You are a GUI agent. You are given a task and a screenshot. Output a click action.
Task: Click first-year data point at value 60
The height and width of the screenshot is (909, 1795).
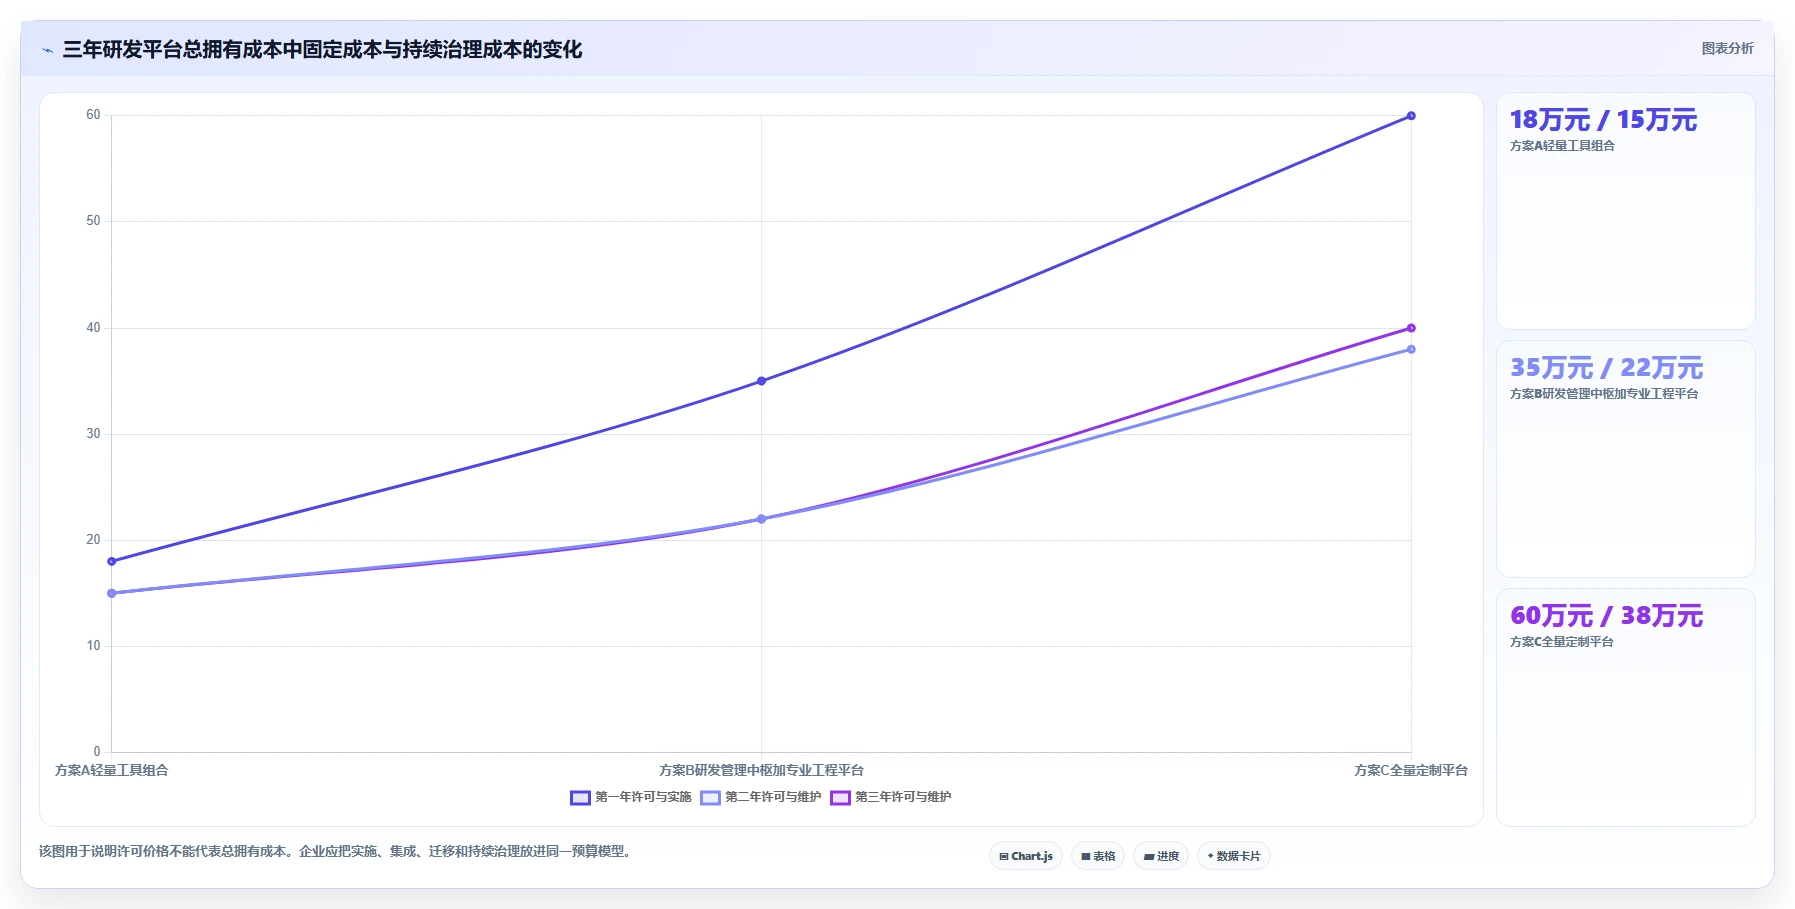[1411, 116]
